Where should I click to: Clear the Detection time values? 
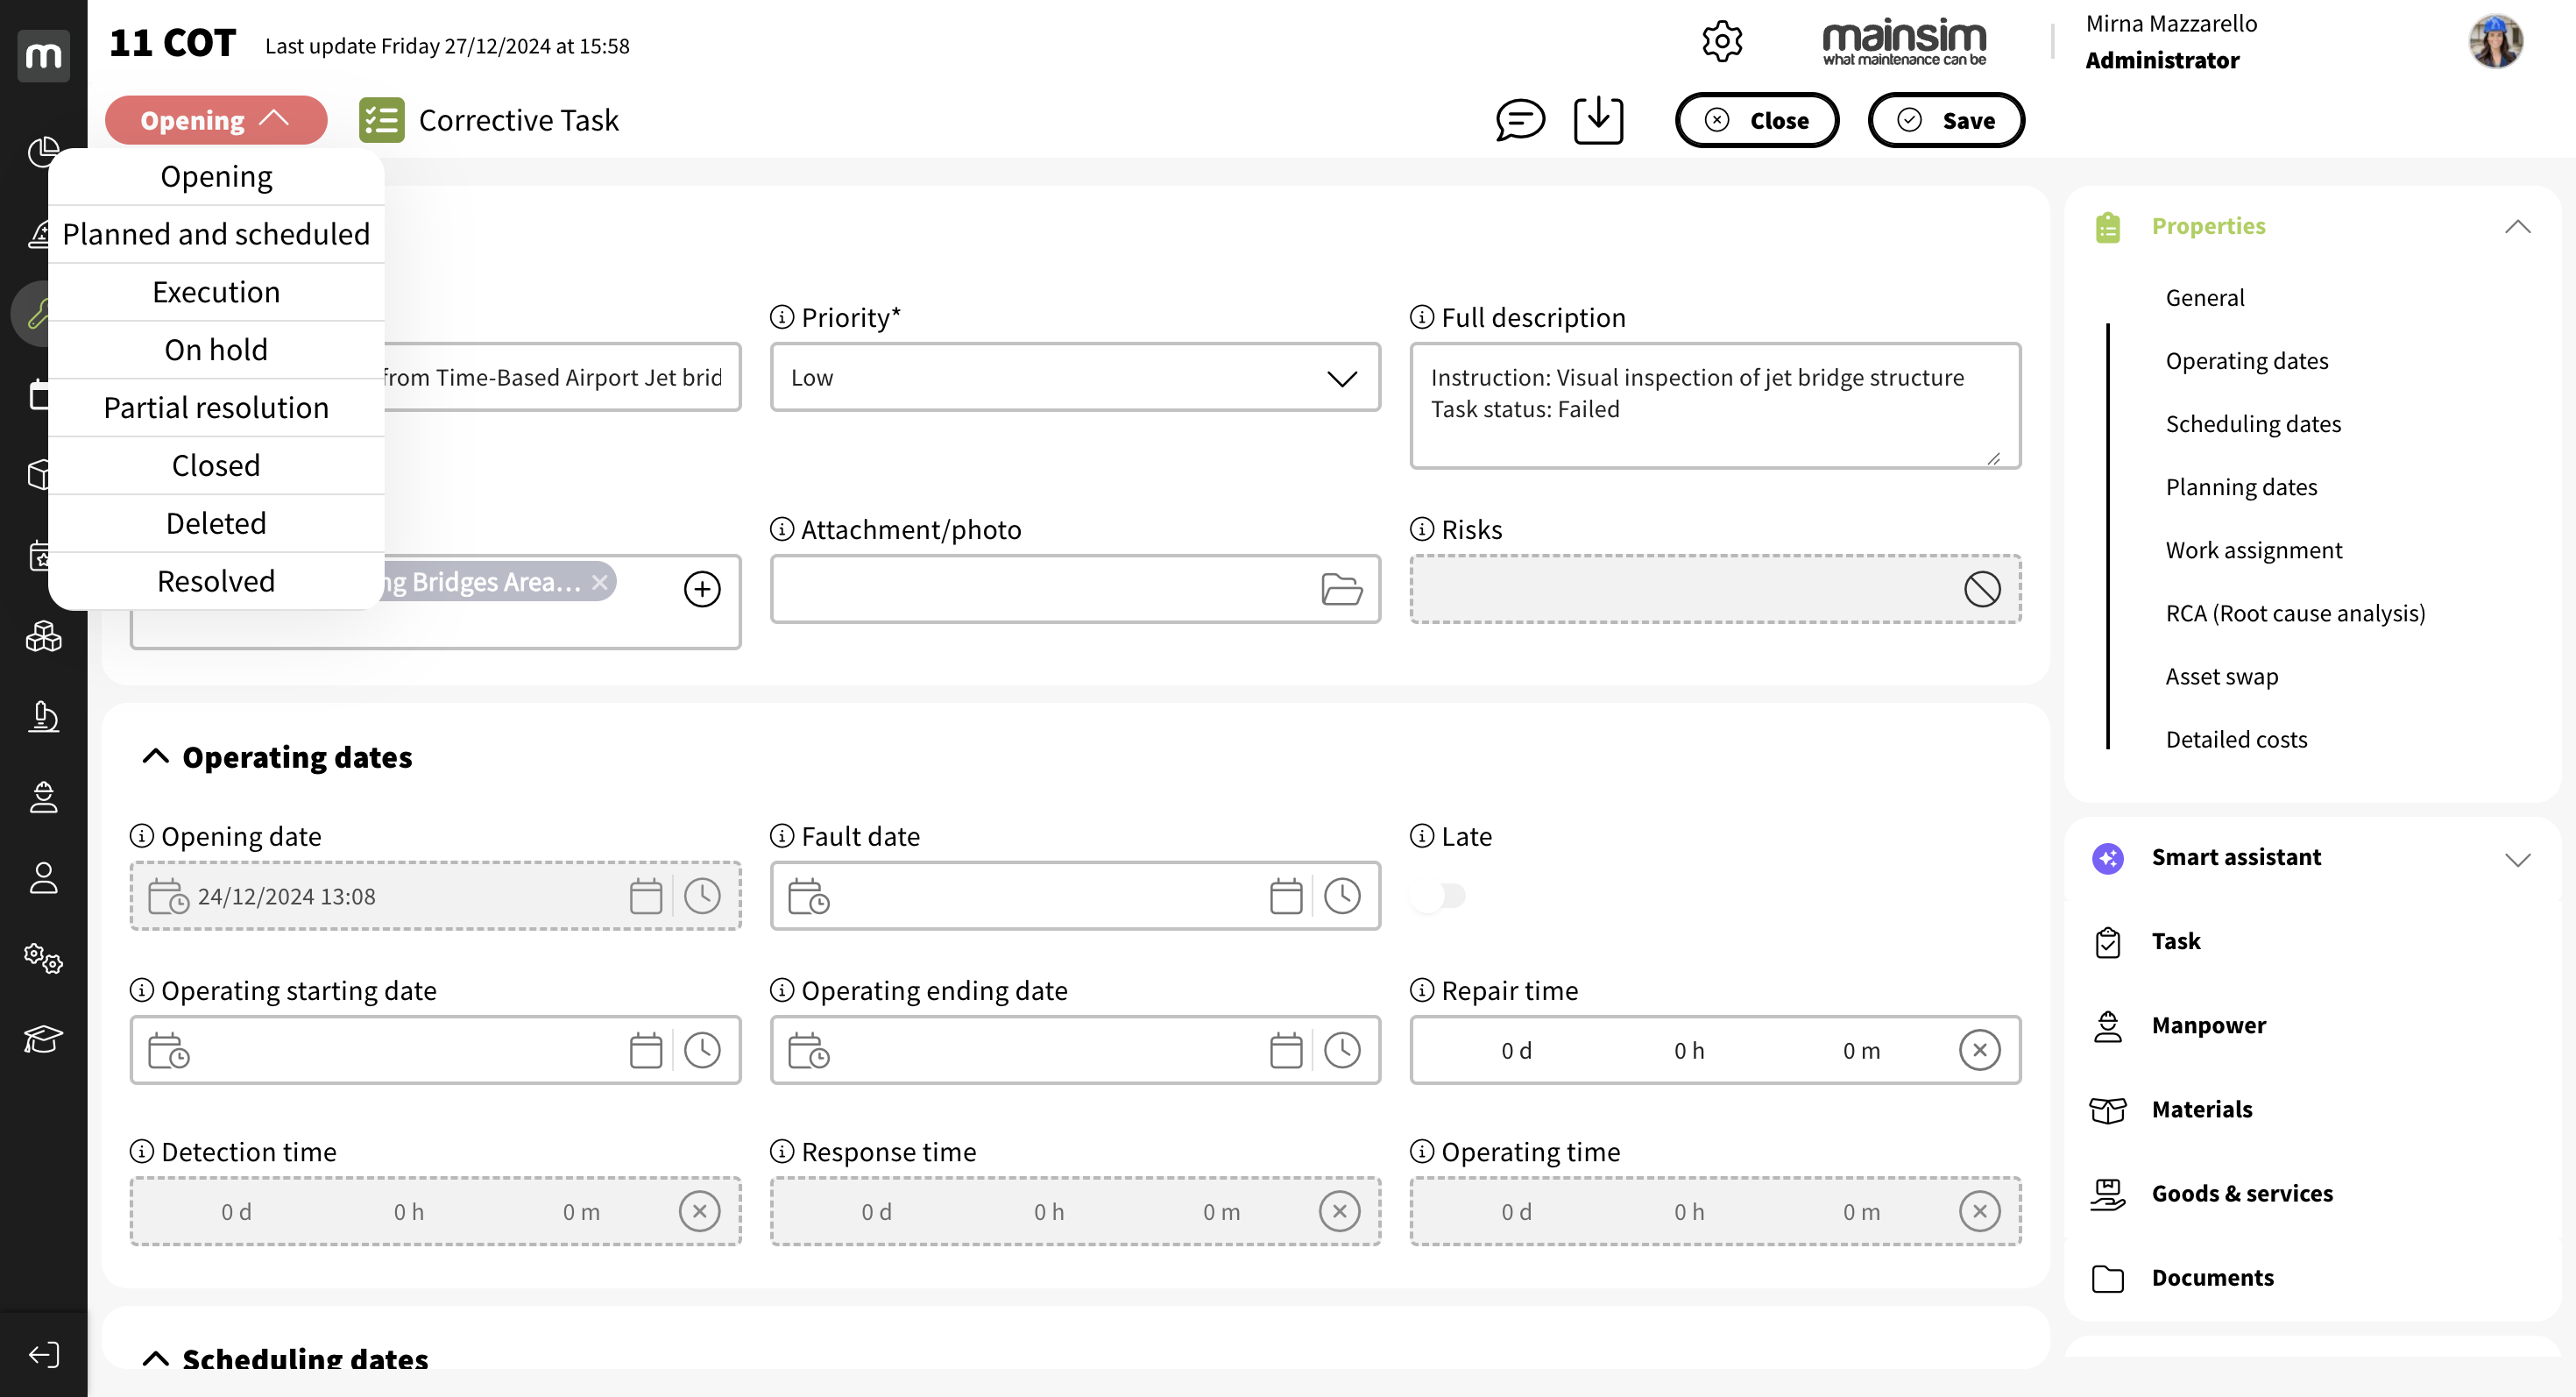(699, 1211)
